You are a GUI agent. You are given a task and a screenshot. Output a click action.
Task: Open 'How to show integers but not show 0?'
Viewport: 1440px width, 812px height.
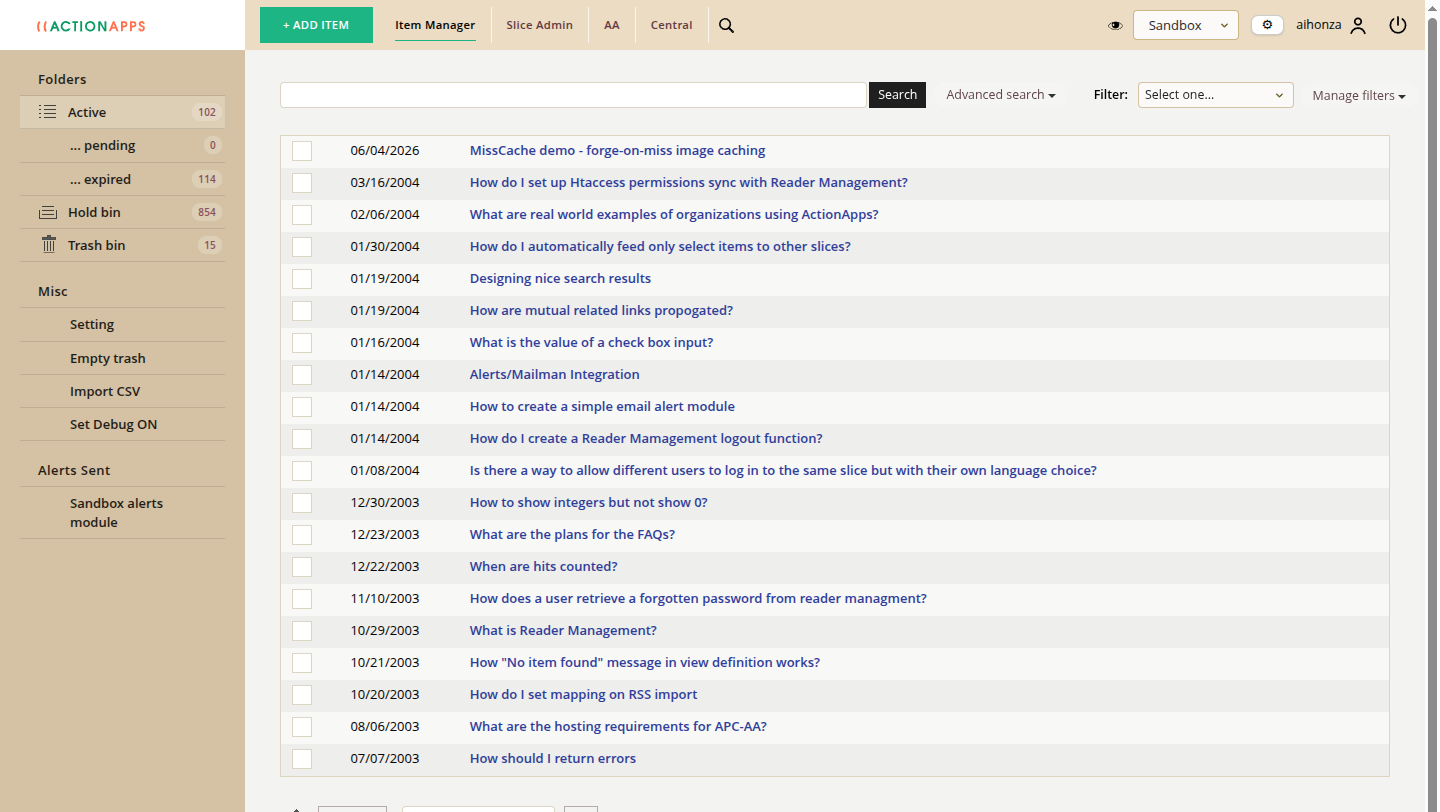tap(589, 503)
